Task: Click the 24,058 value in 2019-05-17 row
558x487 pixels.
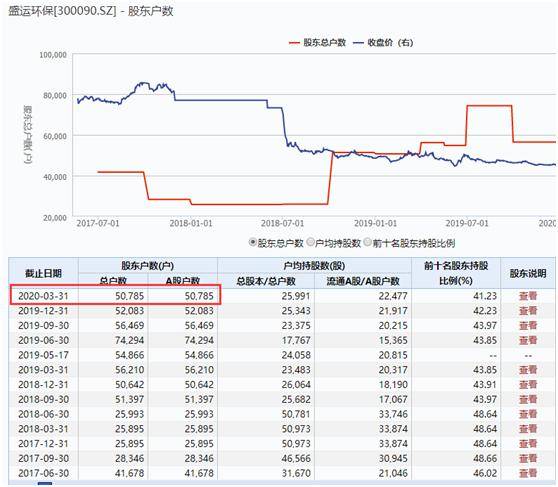Action: coord(296,355)
